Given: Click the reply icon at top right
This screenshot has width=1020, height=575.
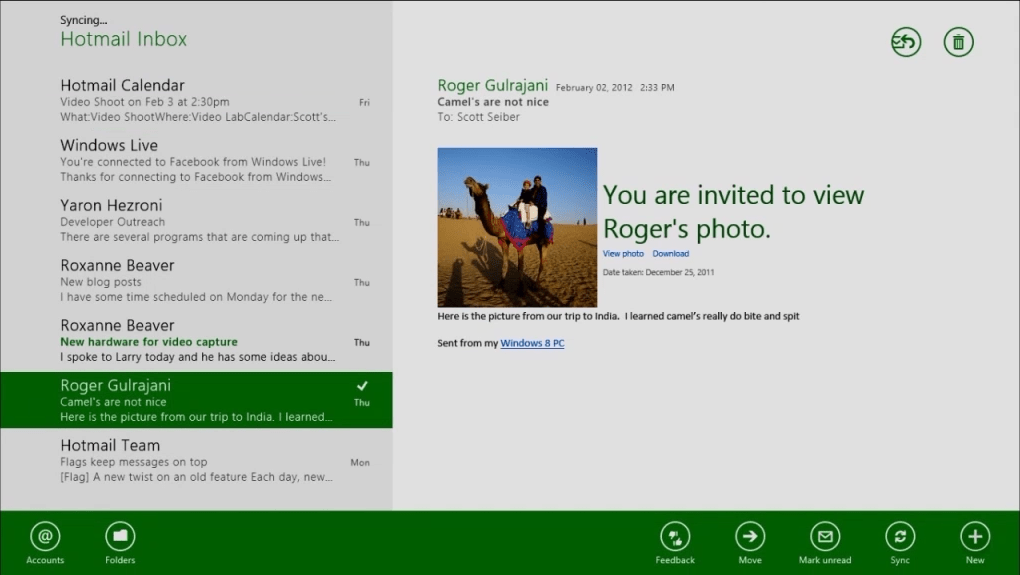Looking at the screenshot, I should (x=906, y=42).
